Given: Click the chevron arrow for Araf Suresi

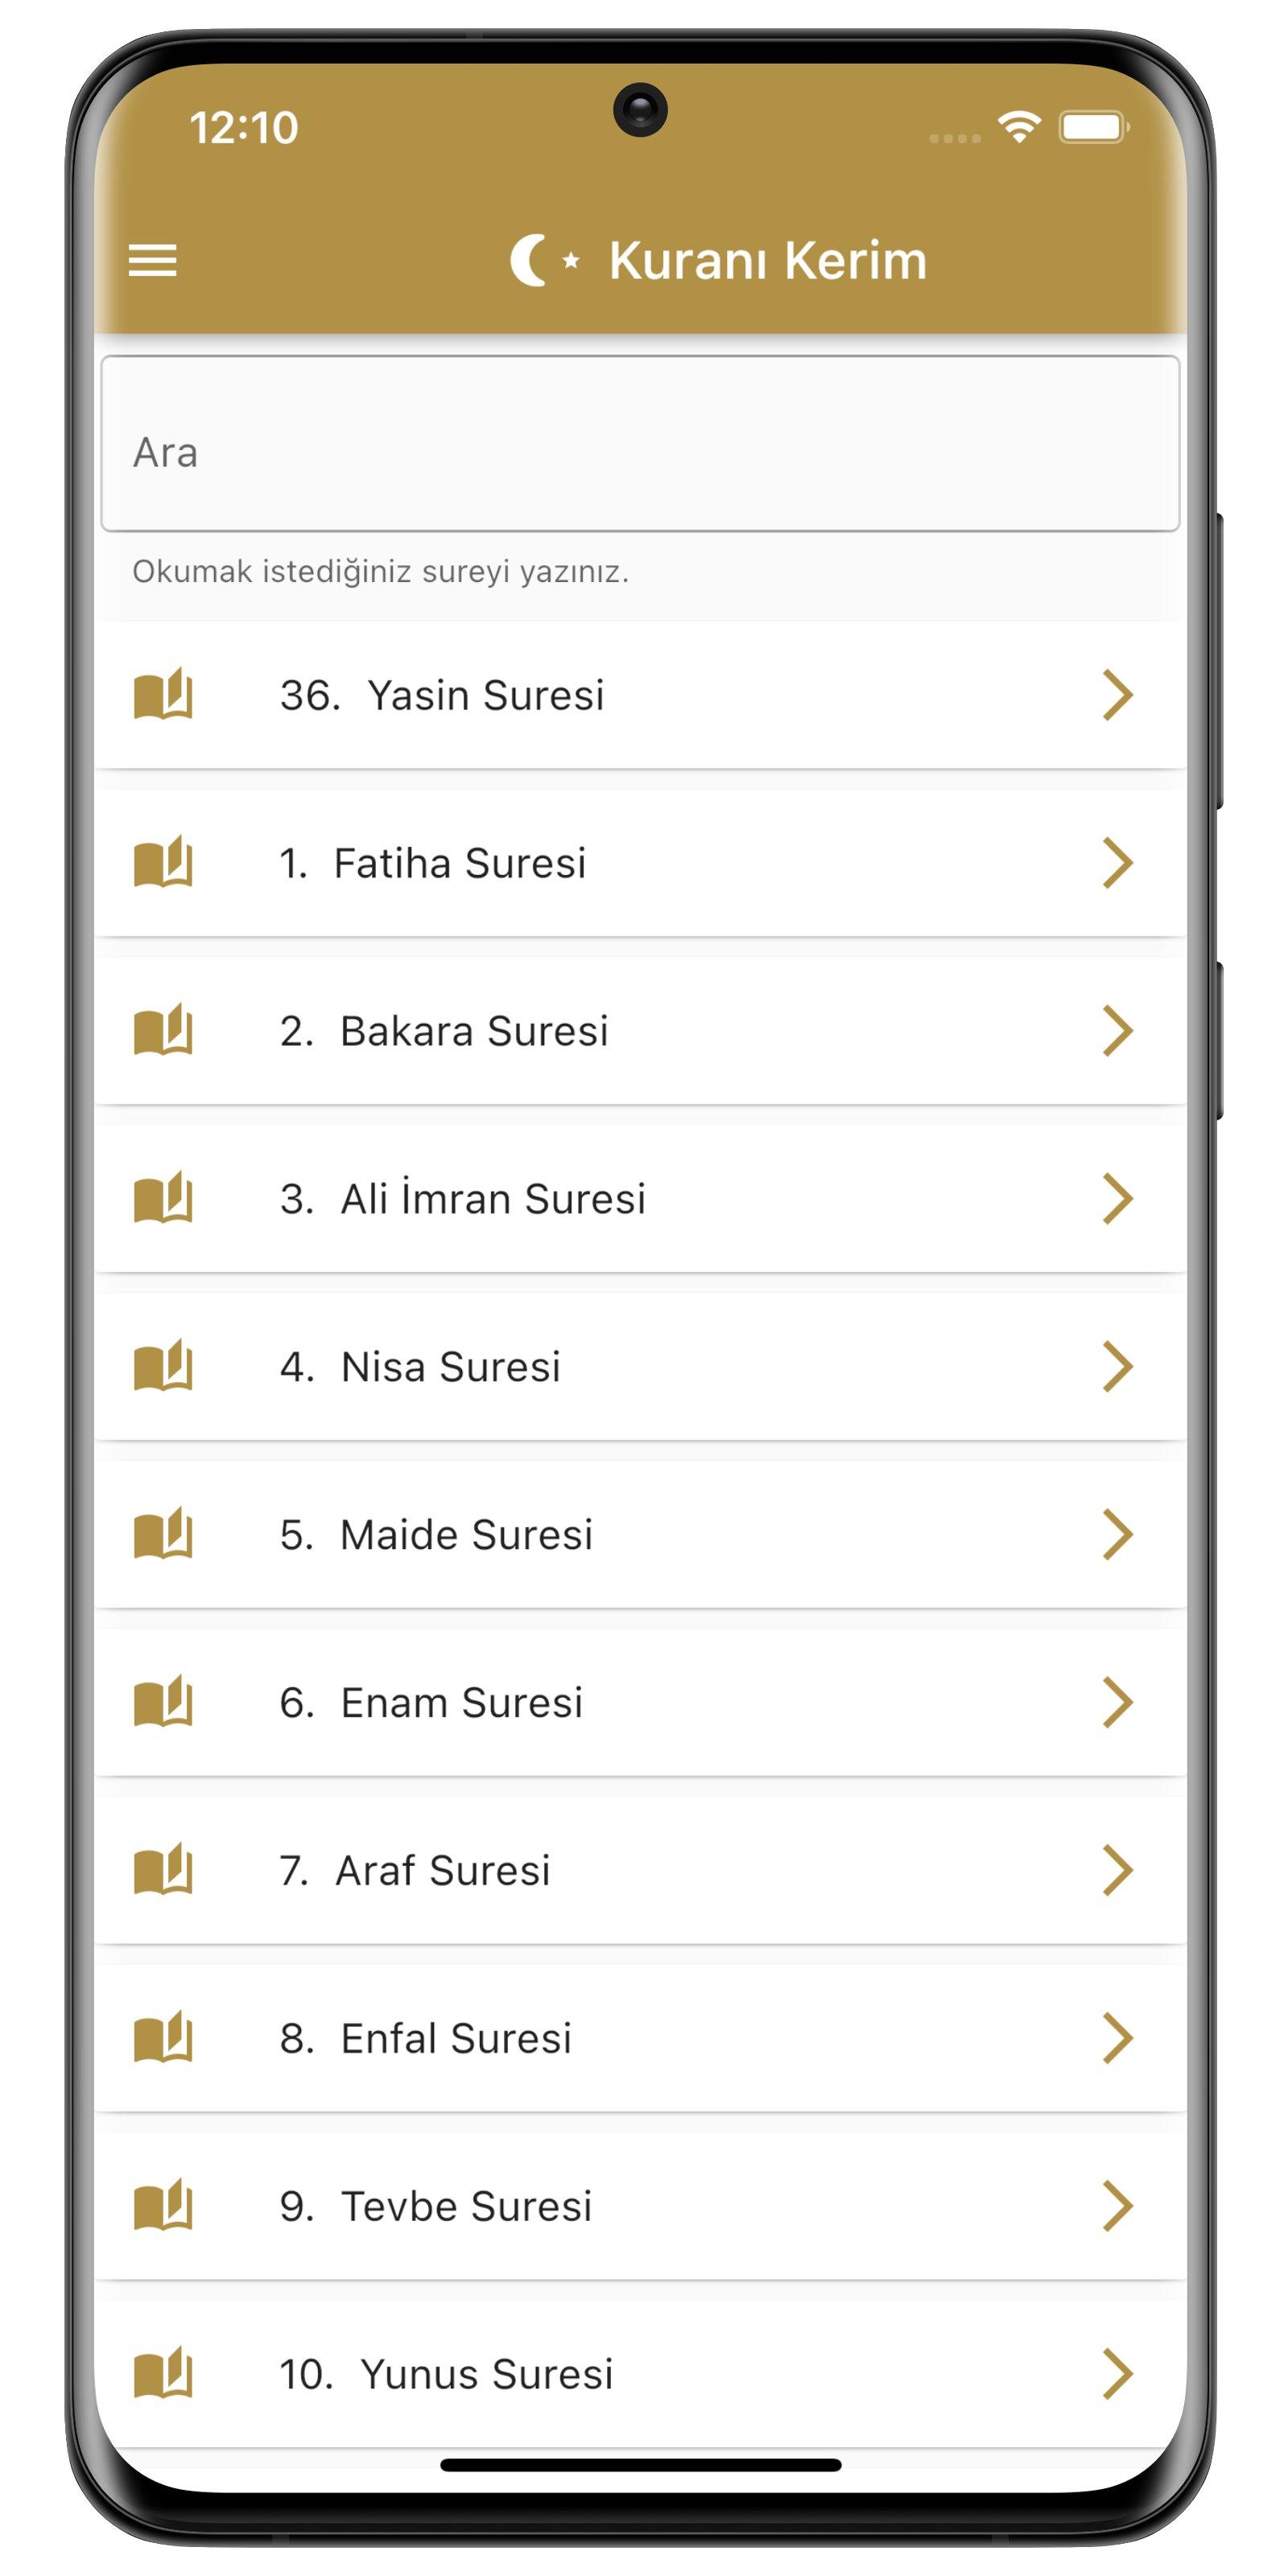Looking at the screenshot, I should click(1117, 1870).
